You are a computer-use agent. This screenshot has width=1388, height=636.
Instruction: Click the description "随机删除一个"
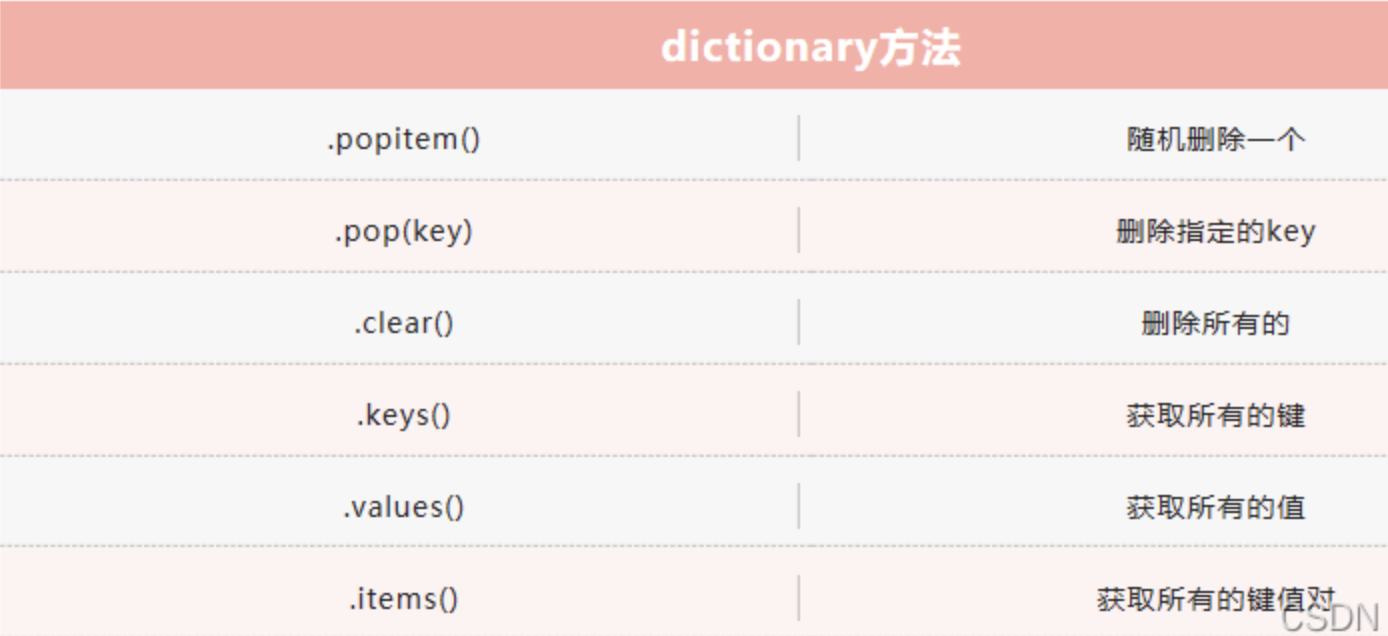pyautogui.click(x=1215, y=139)
